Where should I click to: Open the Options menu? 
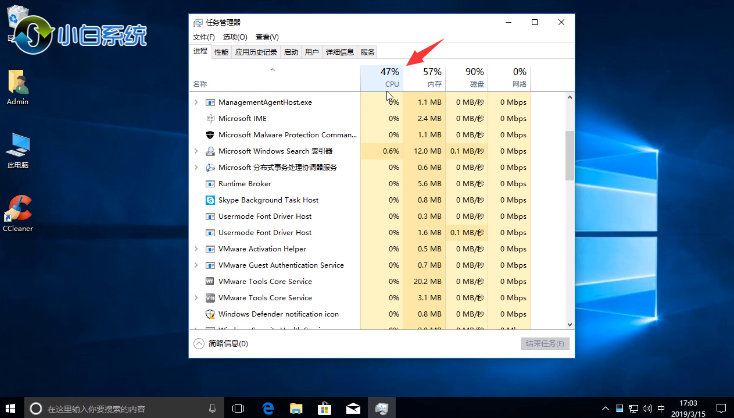click(235, 37)
